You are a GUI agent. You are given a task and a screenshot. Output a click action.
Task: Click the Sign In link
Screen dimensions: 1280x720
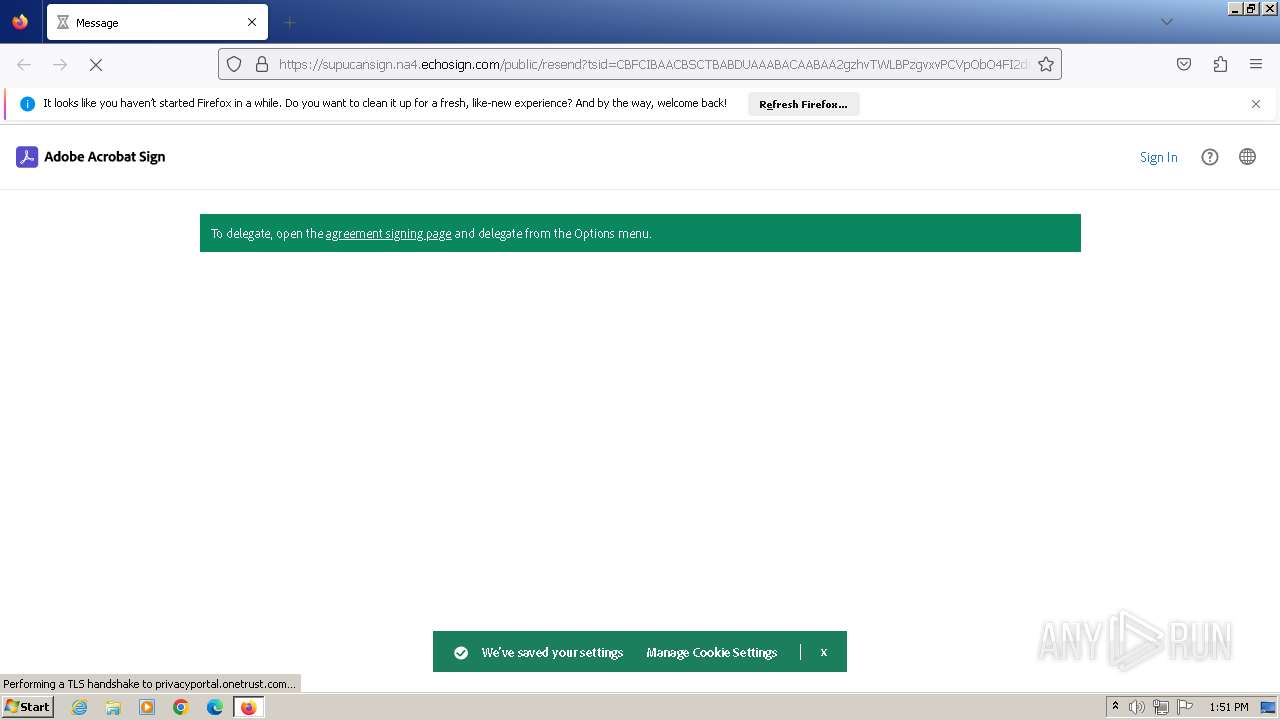tap(1159, 157)
